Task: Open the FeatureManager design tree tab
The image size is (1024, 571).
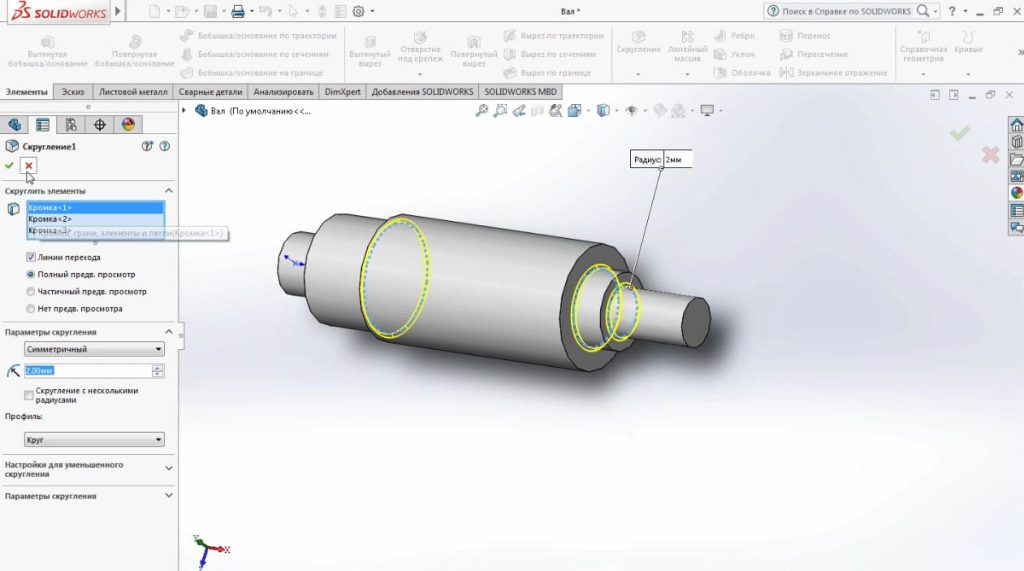Action: 14,124
